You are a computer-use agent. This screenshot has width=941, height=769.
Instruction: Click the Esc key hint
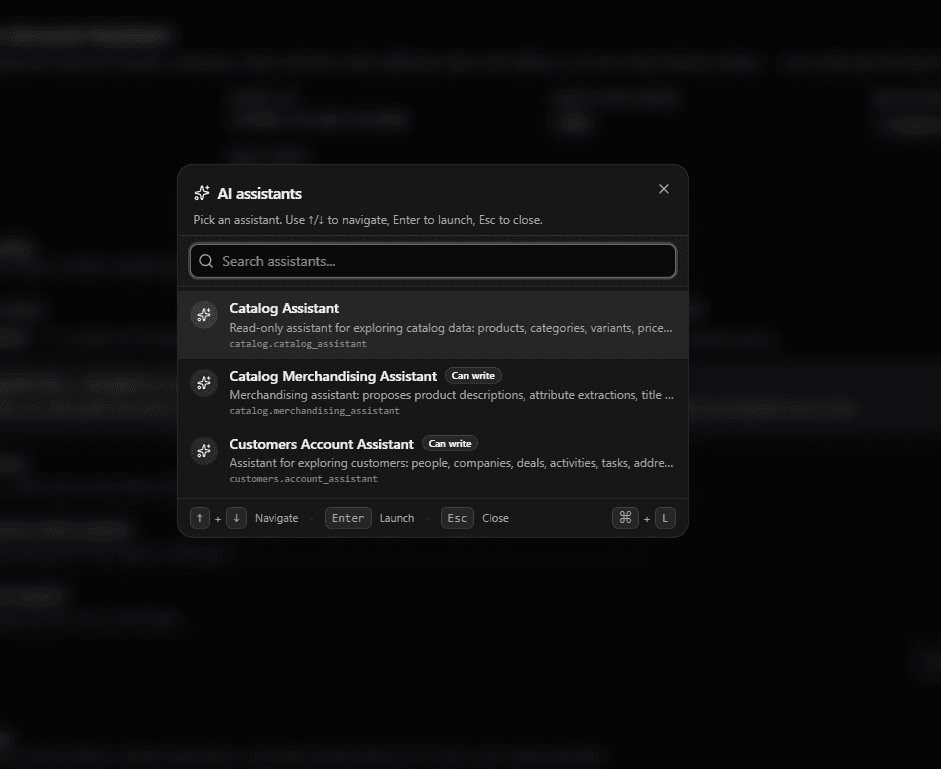tap(457, 518)
